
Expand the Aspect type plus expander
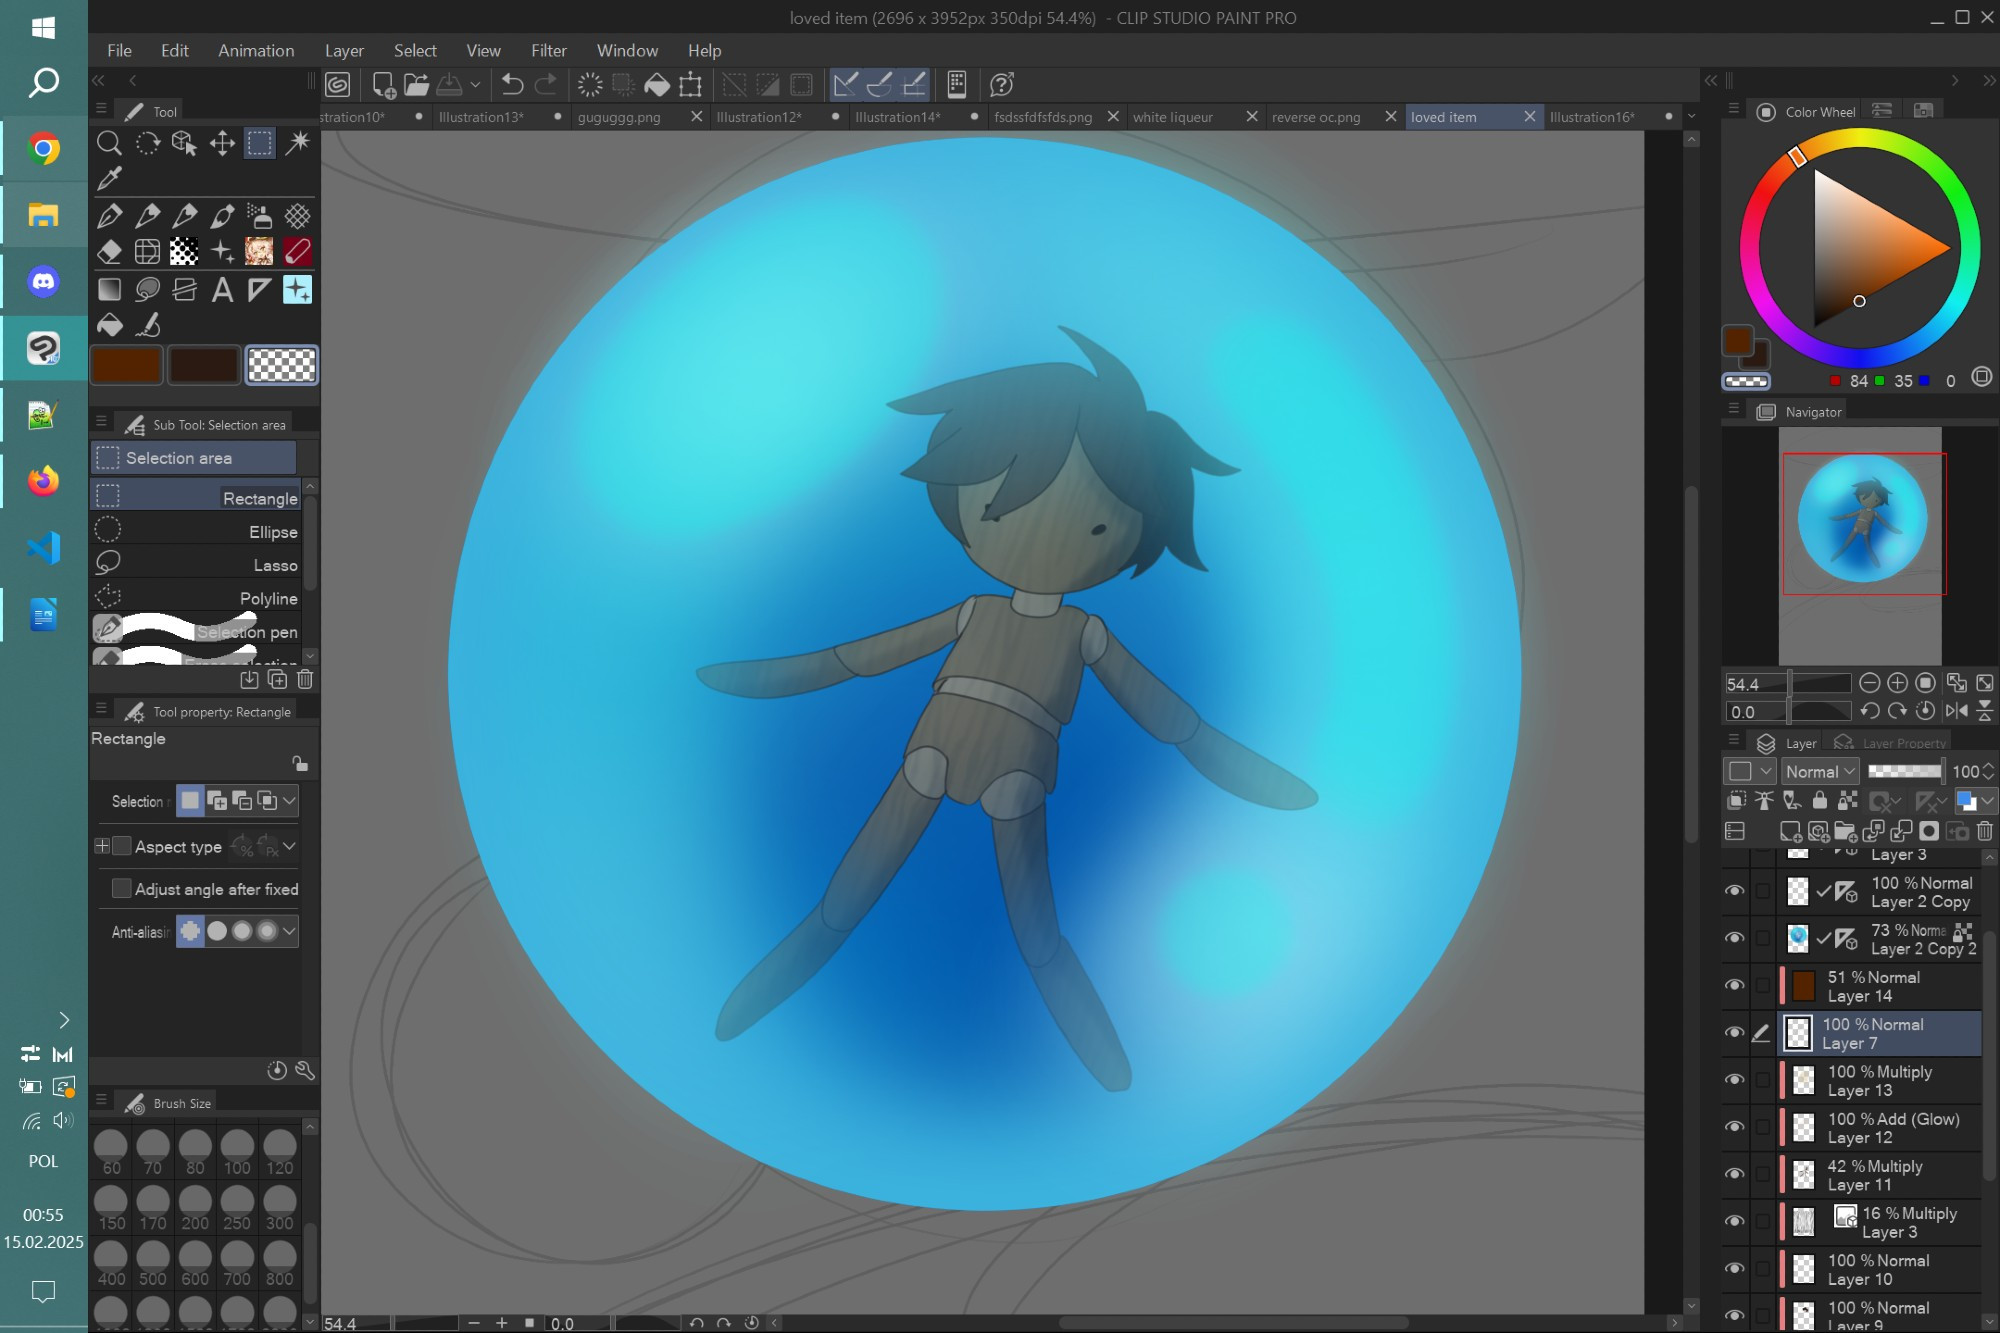[x=102, y=846]
